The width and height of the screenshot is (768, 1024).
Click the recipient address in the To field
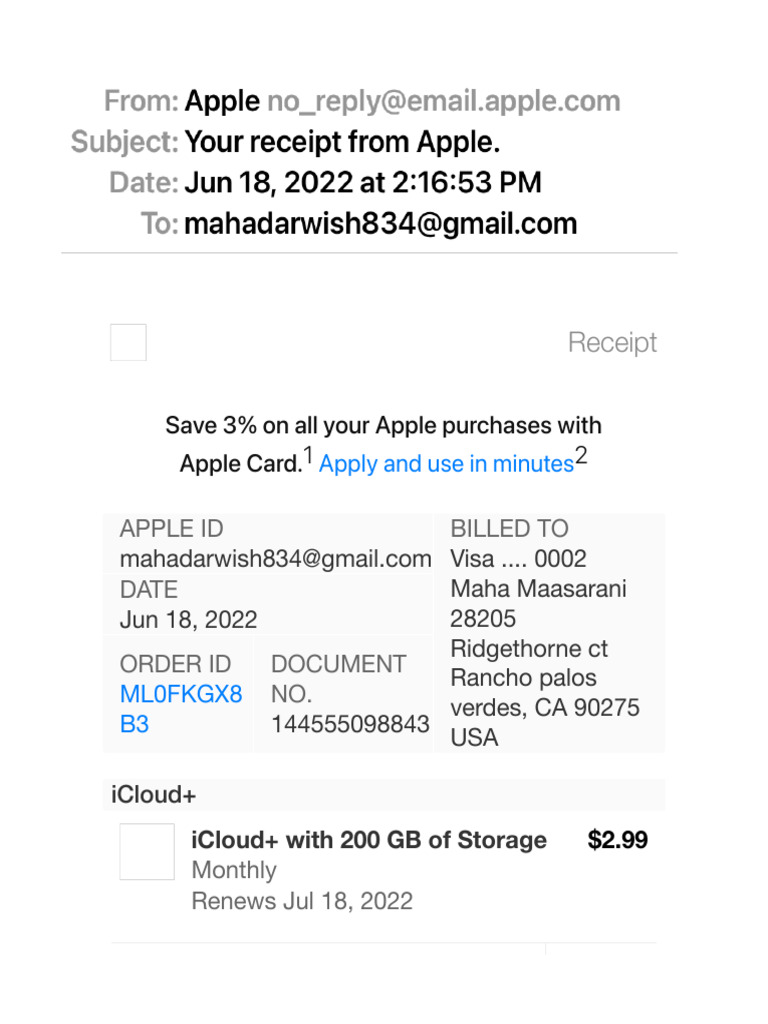coord(380,223)
